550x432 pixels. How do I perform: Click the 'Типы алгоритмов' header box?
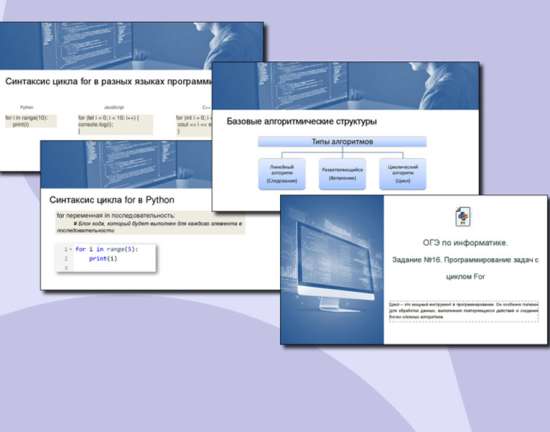coord(342,142)
